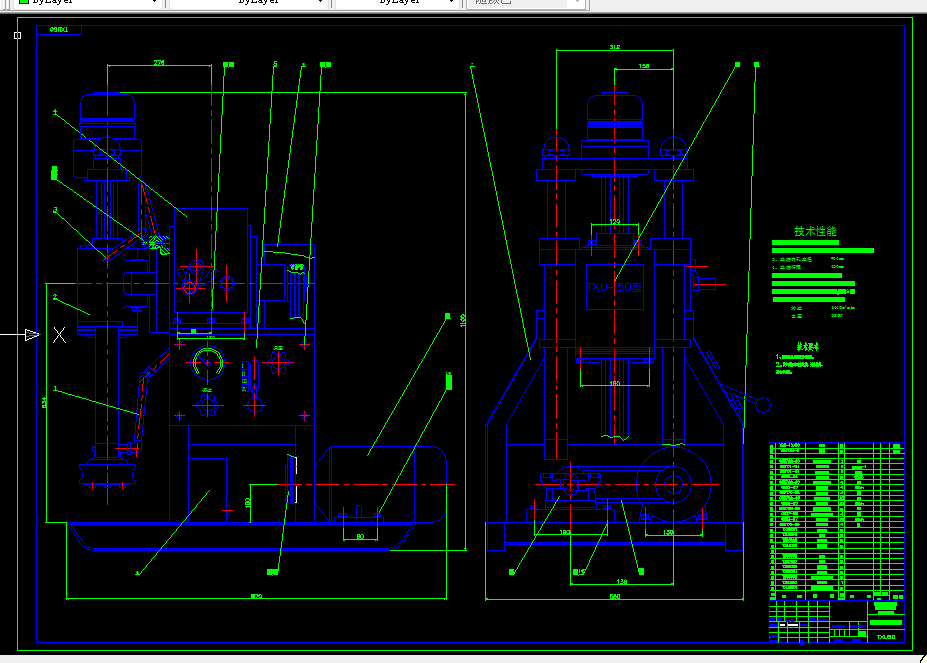Image resolution: width=927 pixels, height=663 pixels.
Task: Select the "158" dimension text
Action: pos(644,66)
